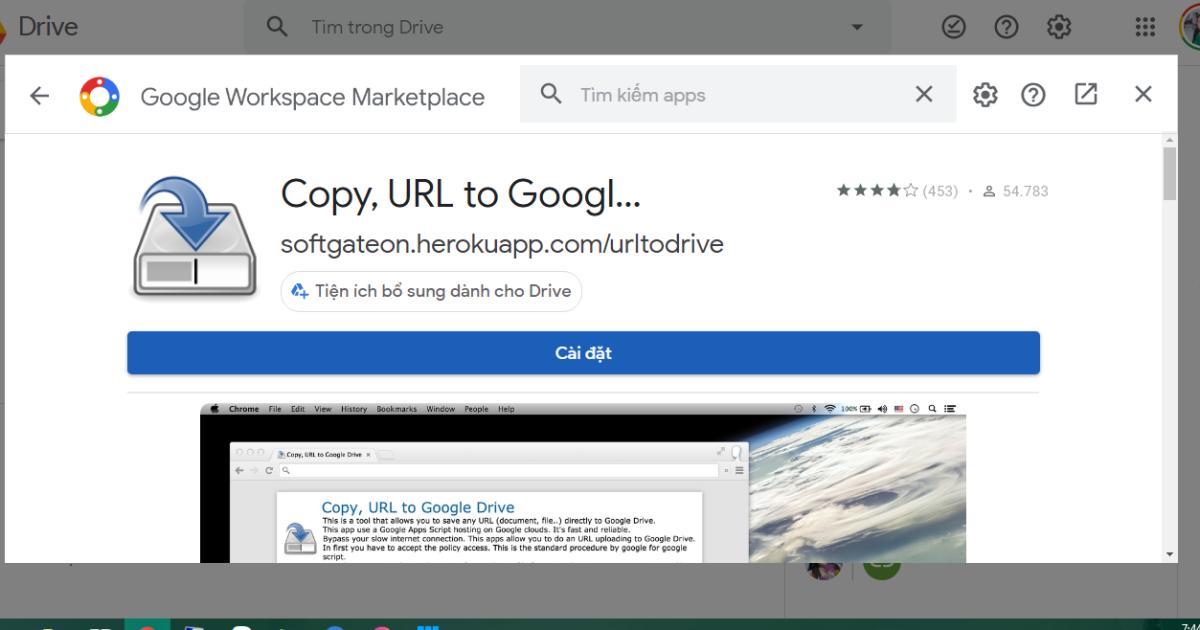Click the Tiện ích bổ sung dành cho Drive chip
This screenshot has width=1200, height=630.
(x=431, y=291)
